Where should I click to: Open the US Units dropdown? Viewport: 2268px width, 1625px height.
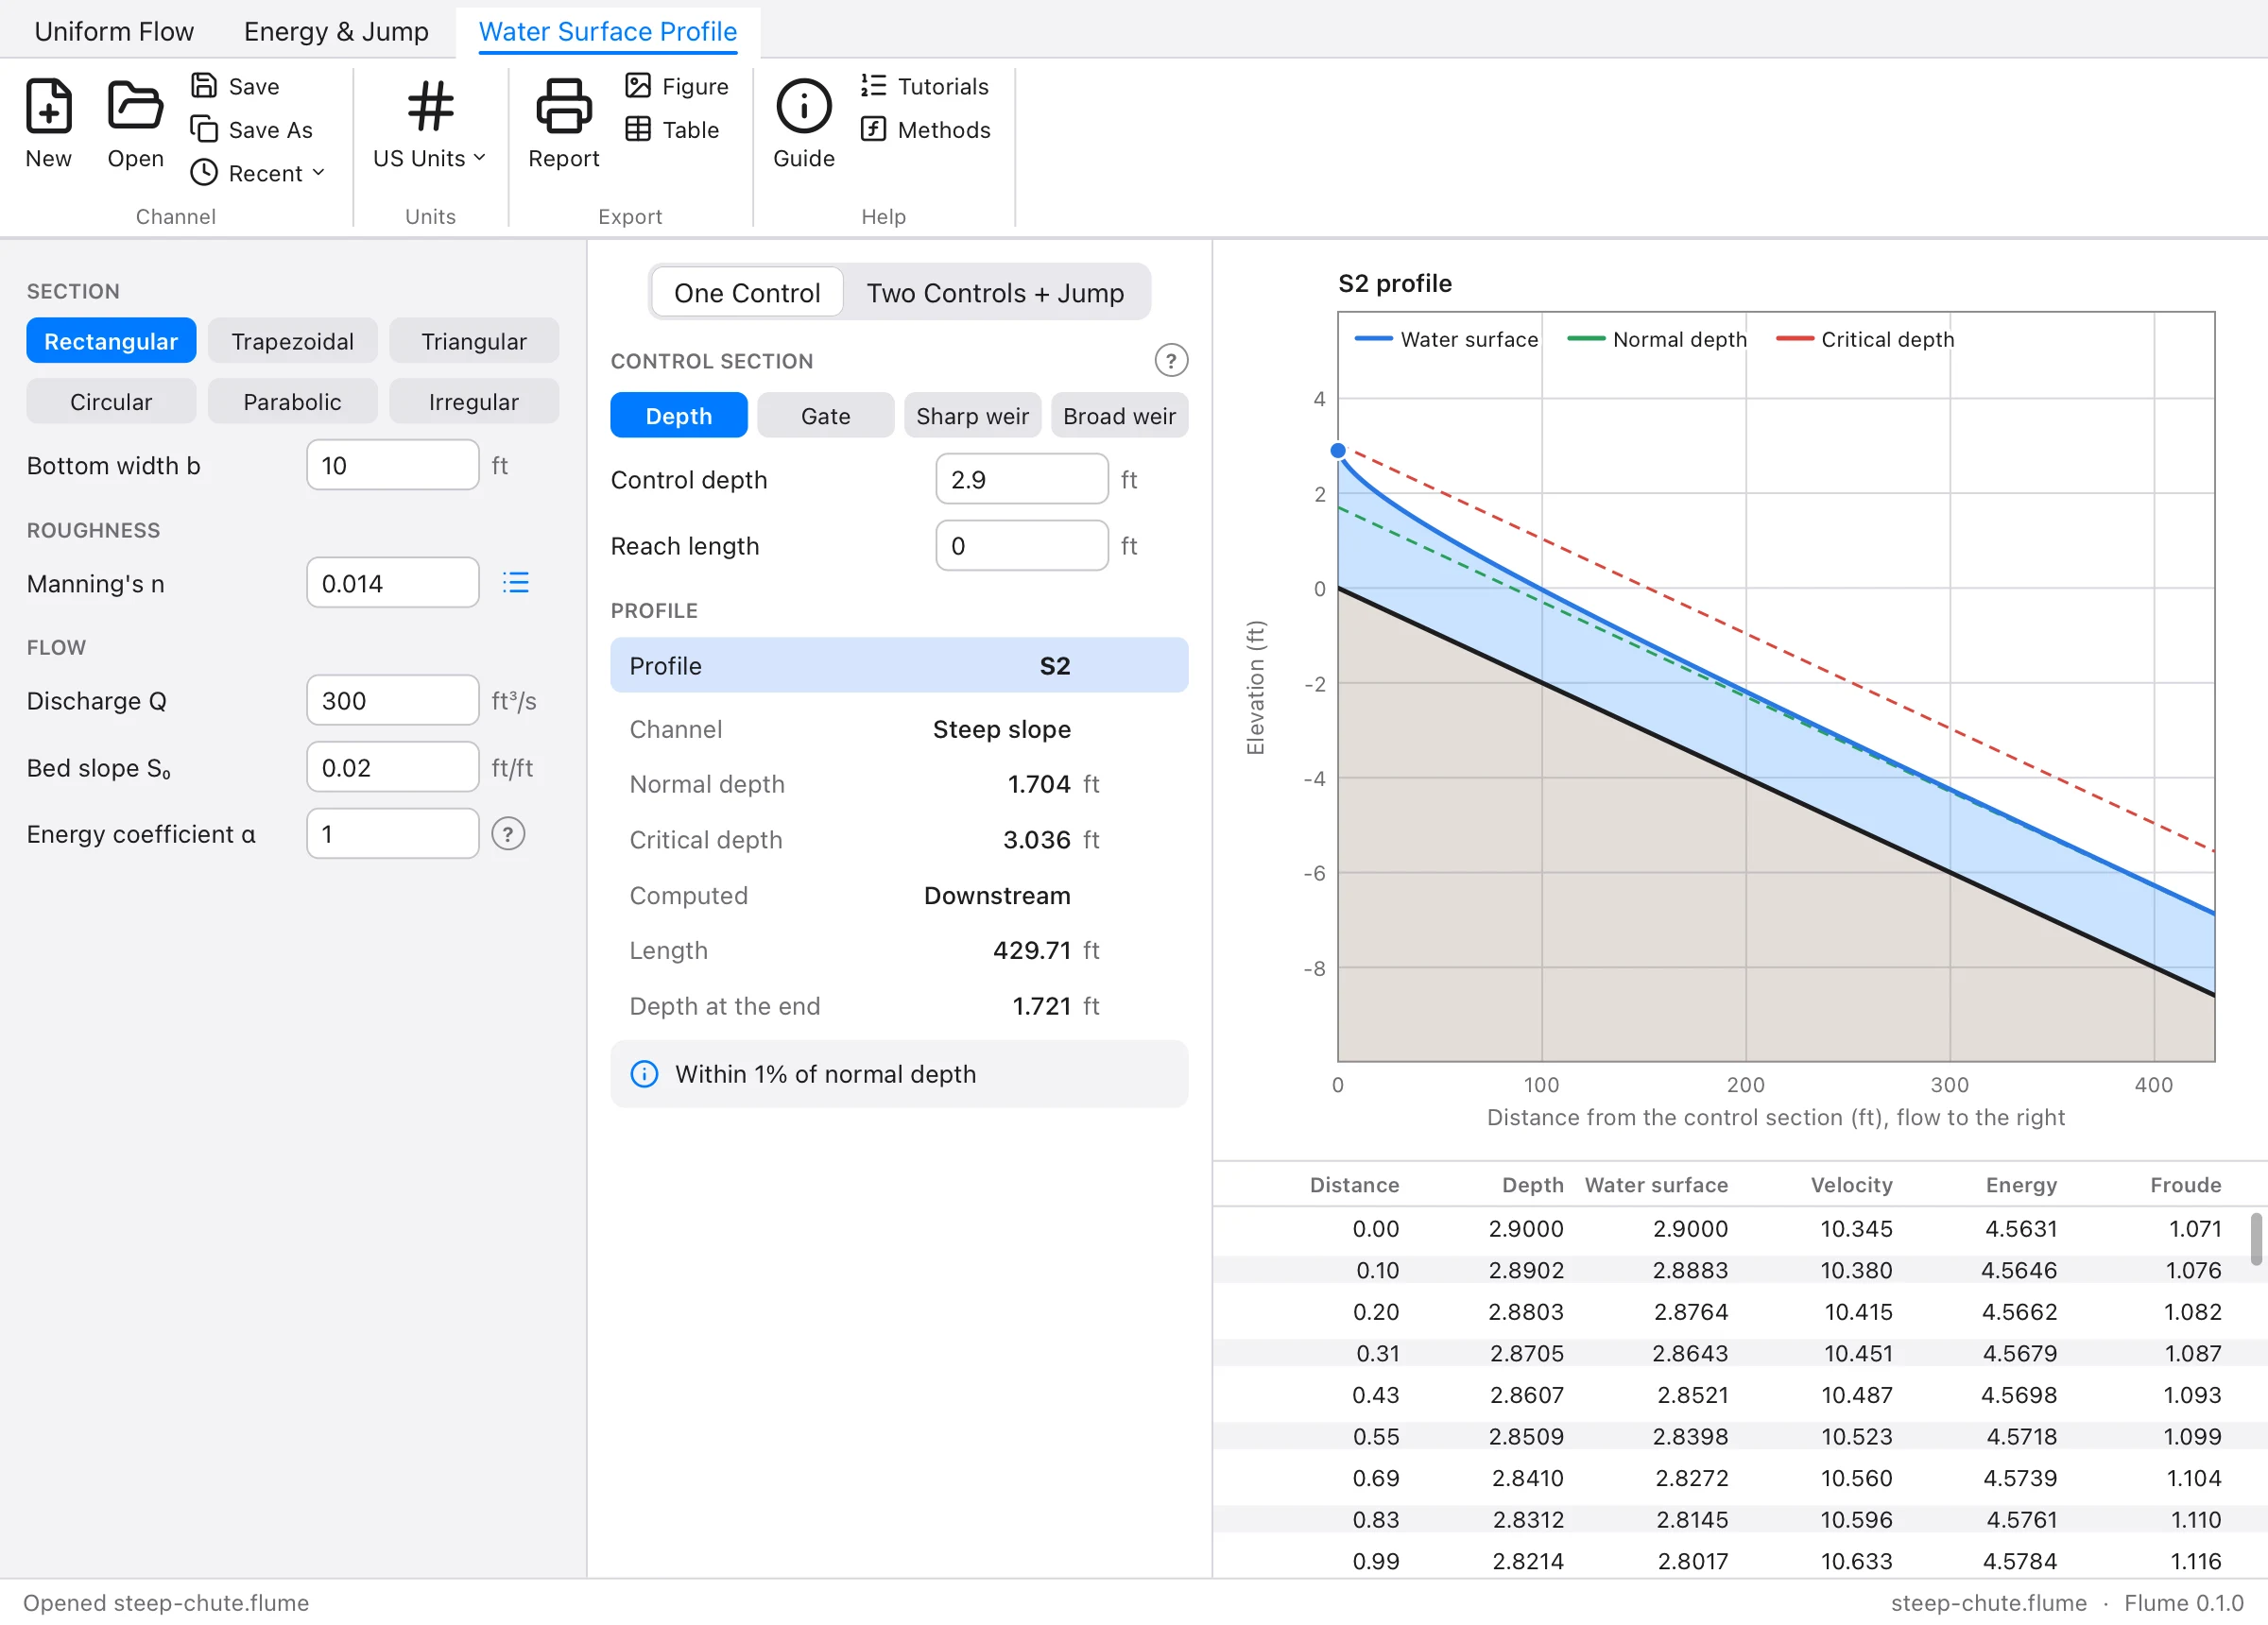[430, 158]
